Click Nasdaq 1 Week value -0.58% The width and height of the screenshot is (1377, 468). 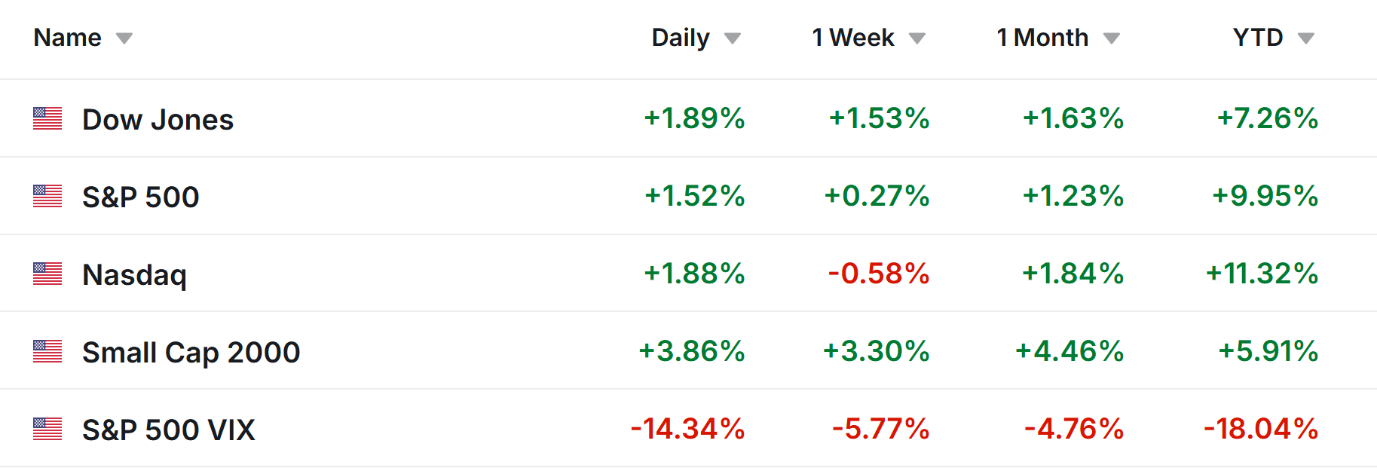point(879,274)
